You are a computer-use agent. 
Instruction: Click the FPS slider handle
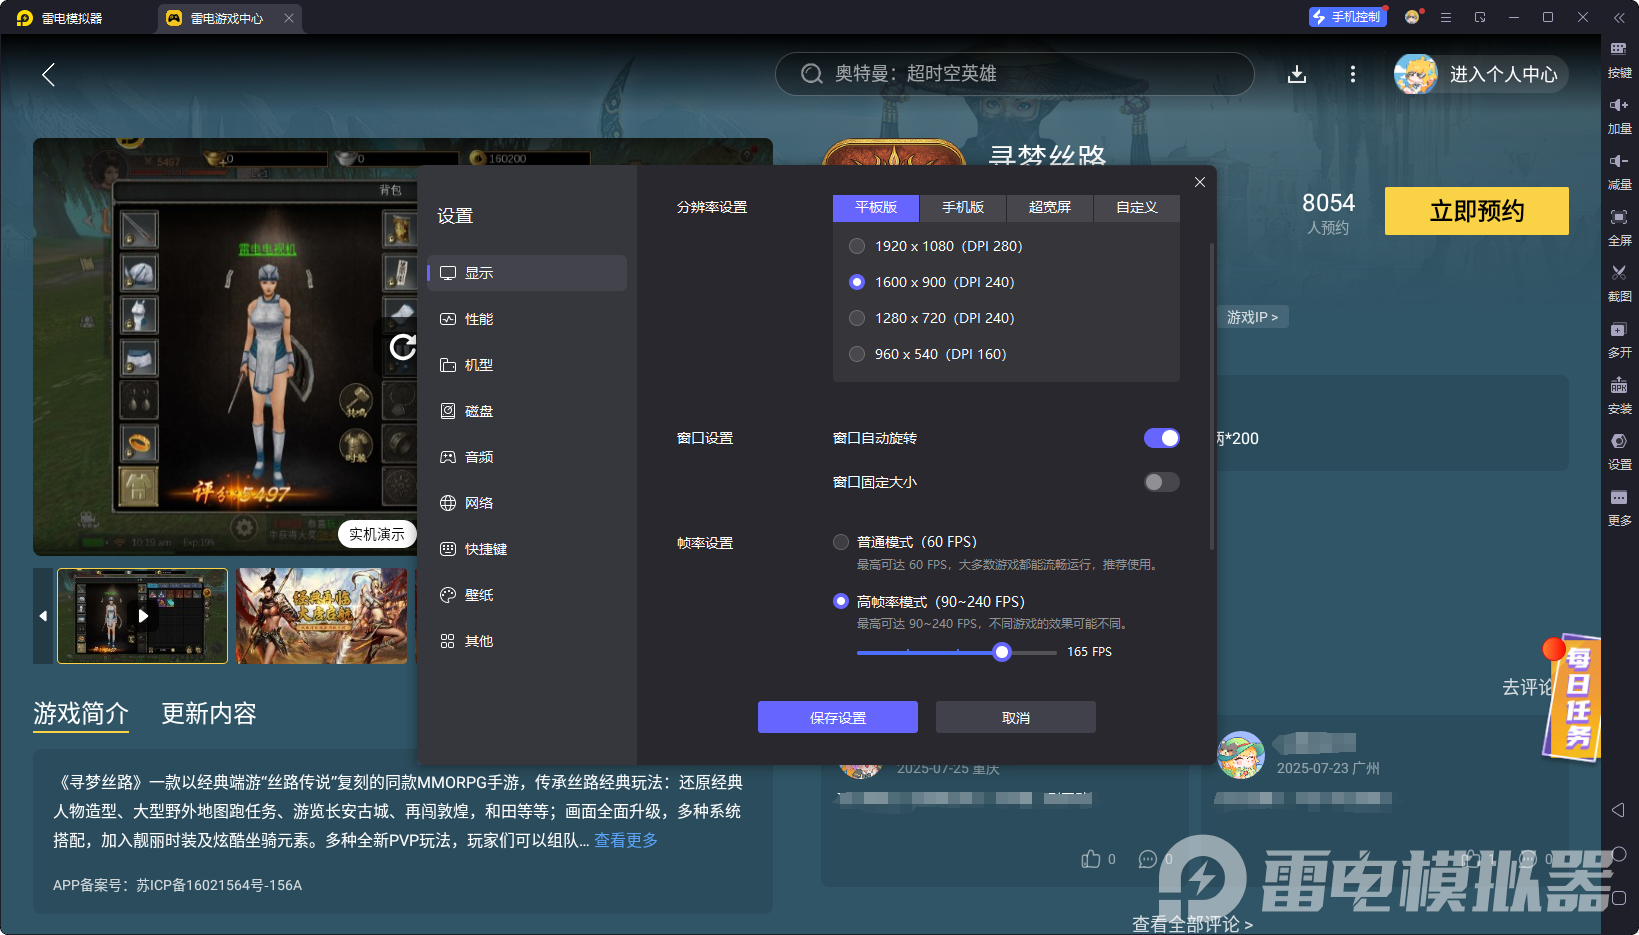[x=1001, y=652]
